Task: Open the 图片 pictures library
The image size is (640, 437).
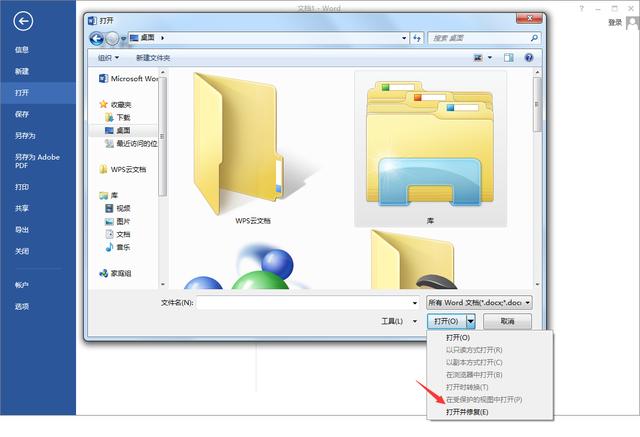Action: pyautogui.click(x=118, y=222)
